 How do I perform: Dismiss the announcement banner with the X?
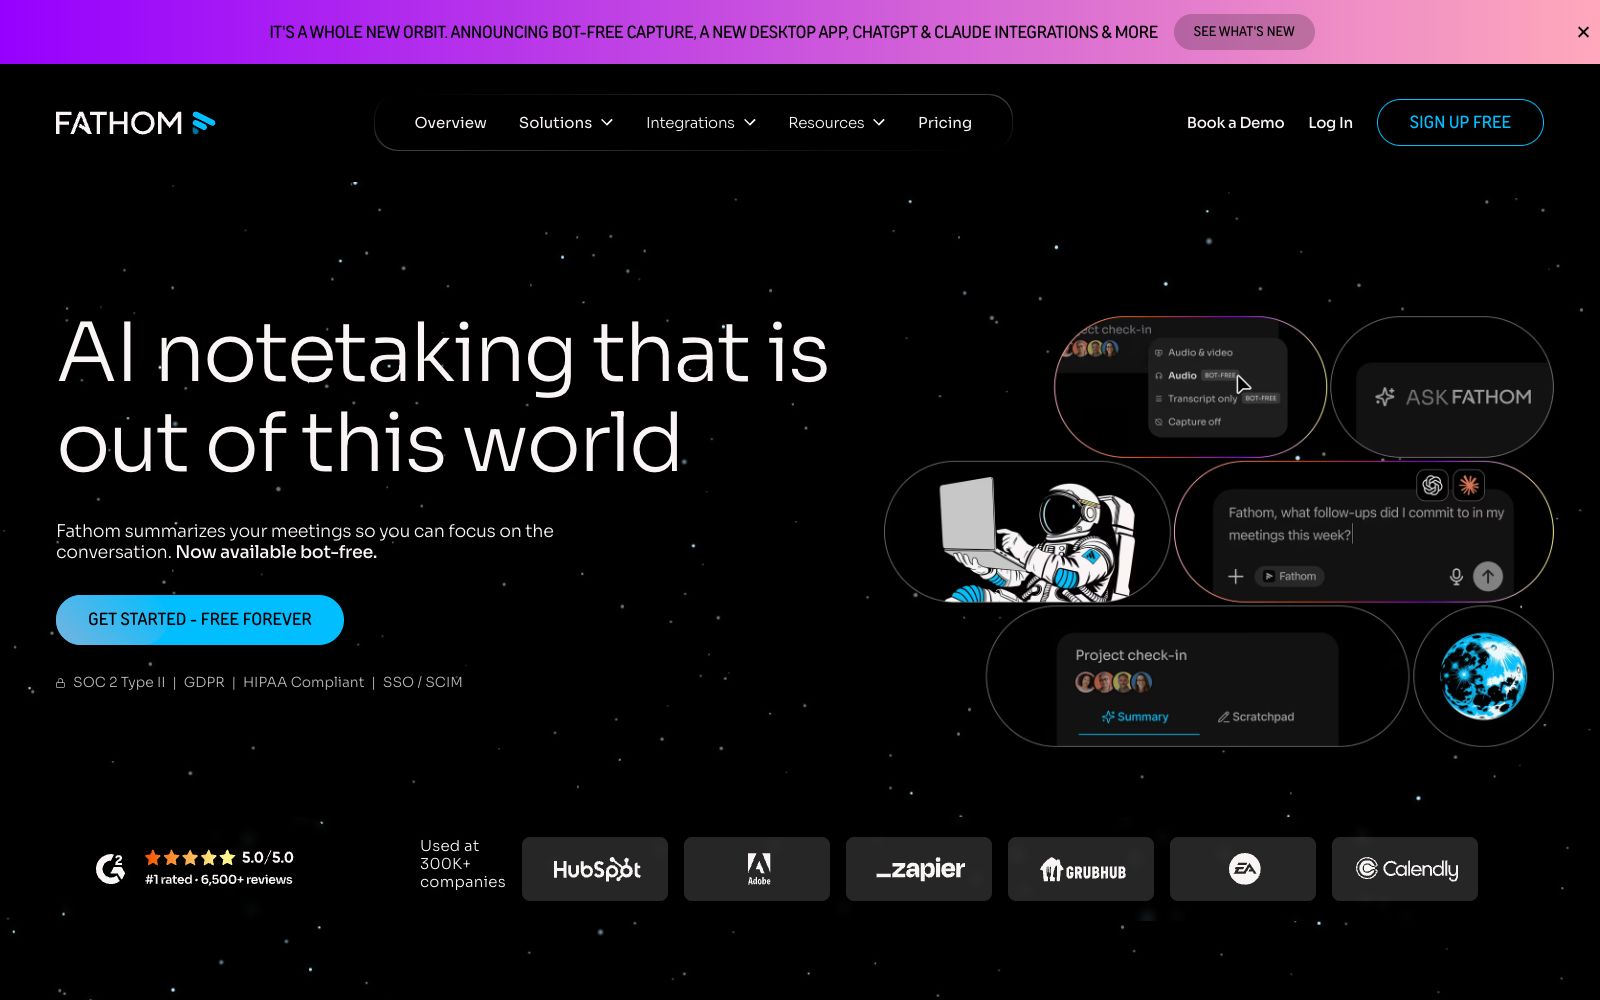pyautogui.click(x=1583, y=32)
